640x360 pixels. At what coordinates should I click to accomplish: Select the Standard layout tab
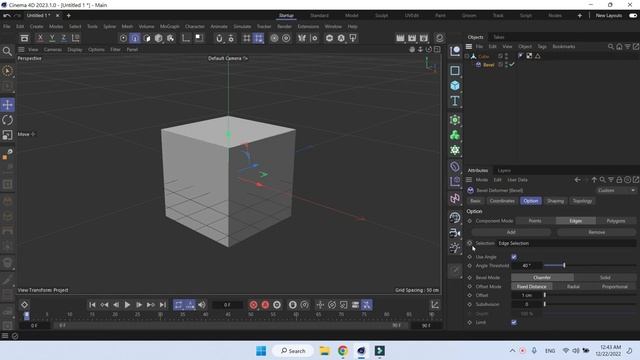[319, 16]
